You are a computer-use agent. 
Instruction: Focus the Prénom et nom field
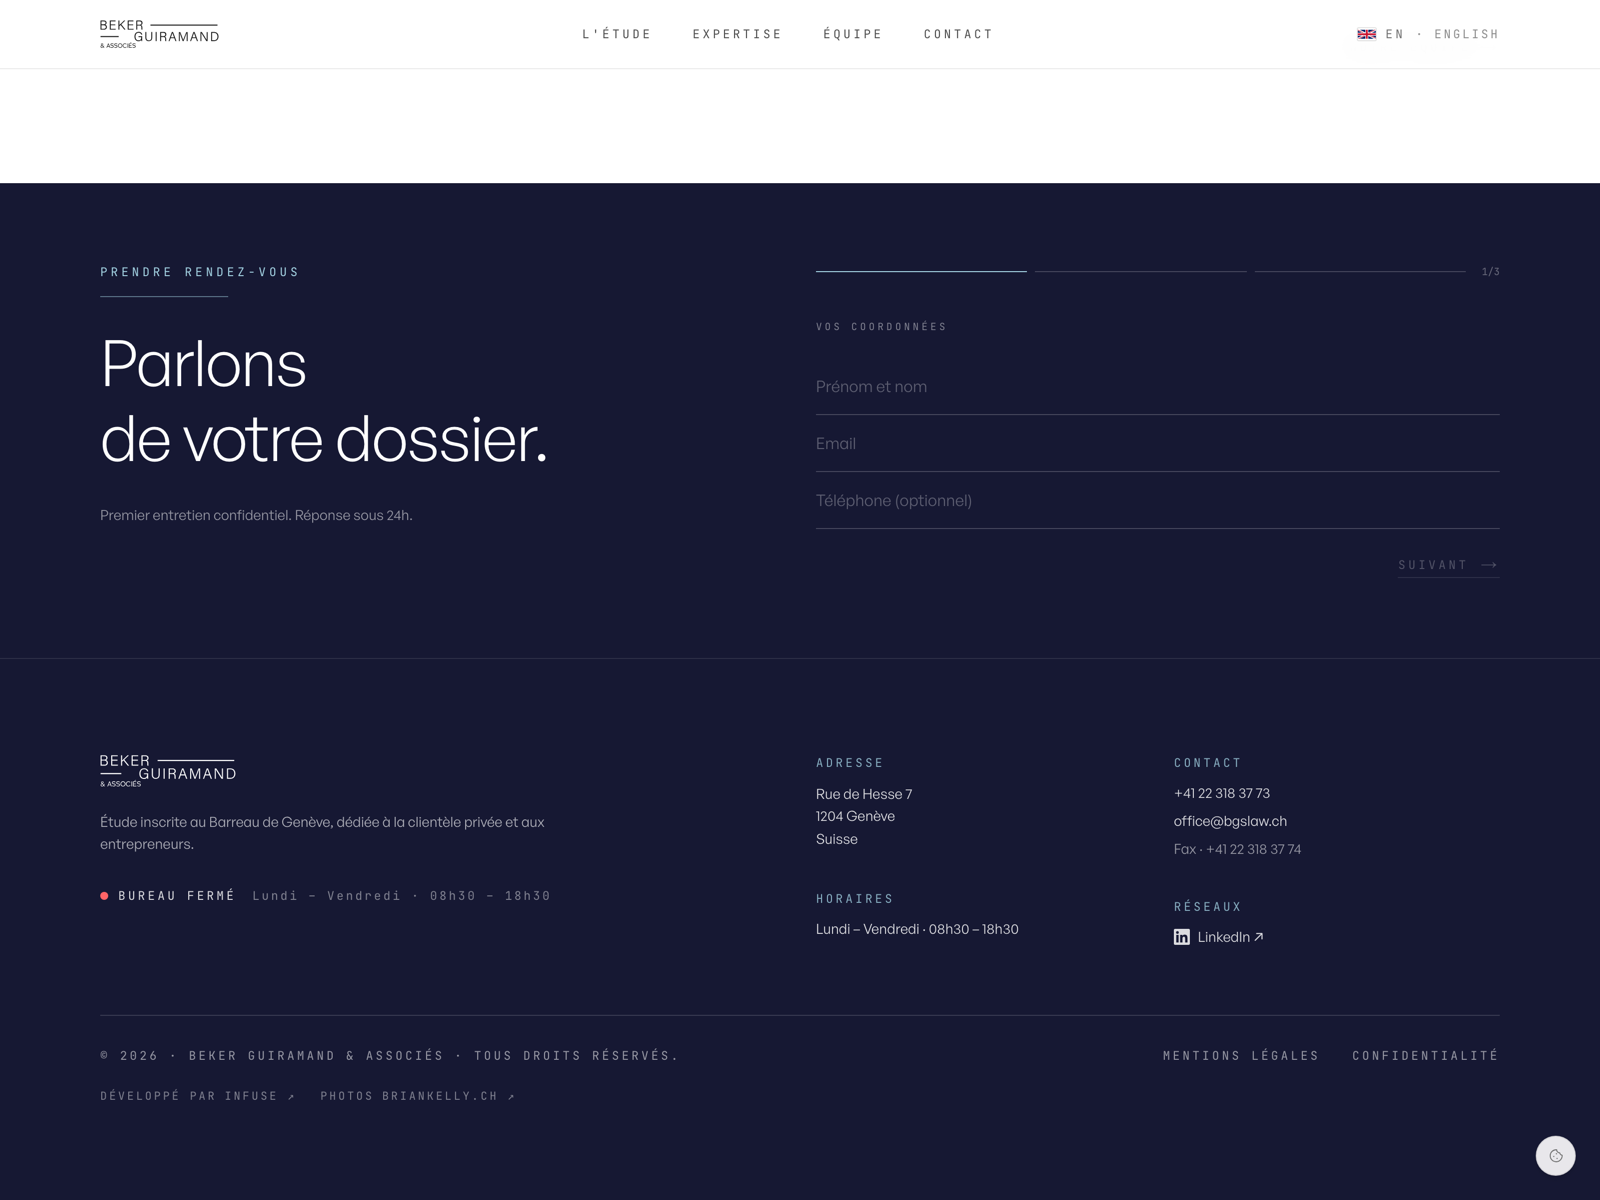coord(1157,387)
